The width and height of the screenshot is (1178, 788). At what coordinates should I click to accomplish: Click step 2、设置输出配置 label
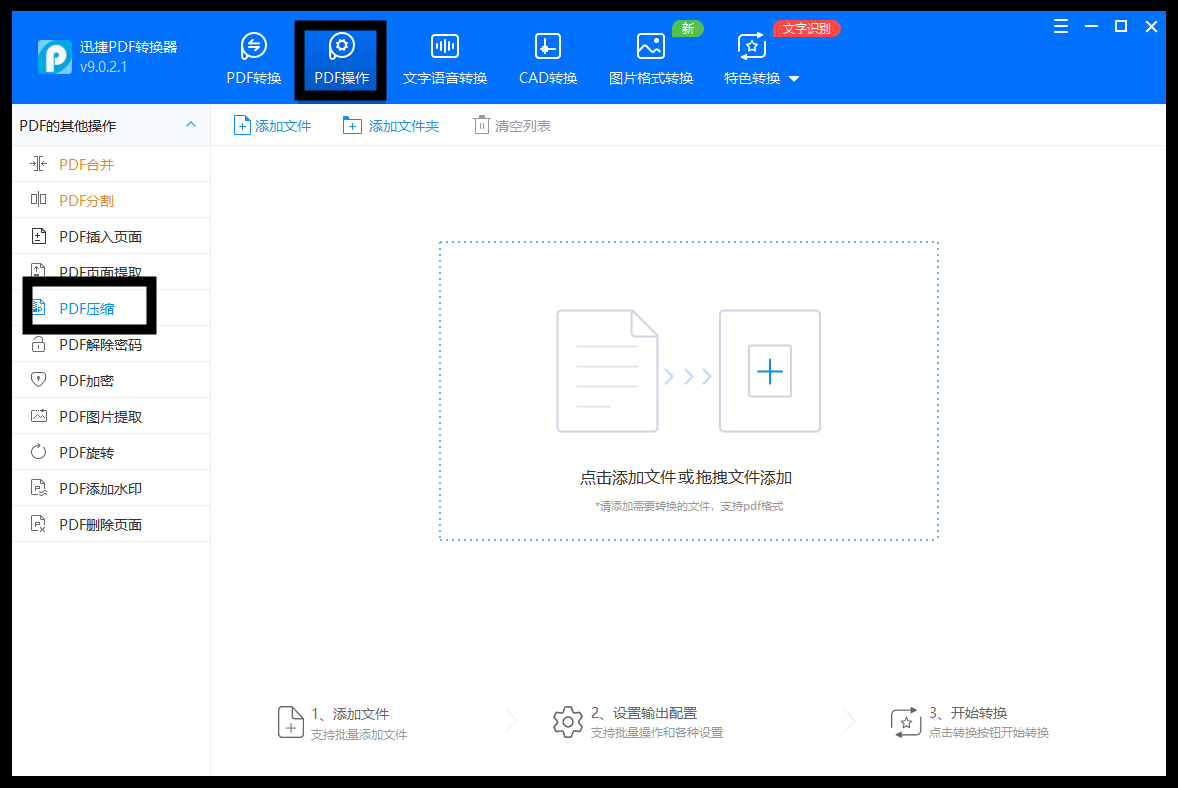point(644,713)
